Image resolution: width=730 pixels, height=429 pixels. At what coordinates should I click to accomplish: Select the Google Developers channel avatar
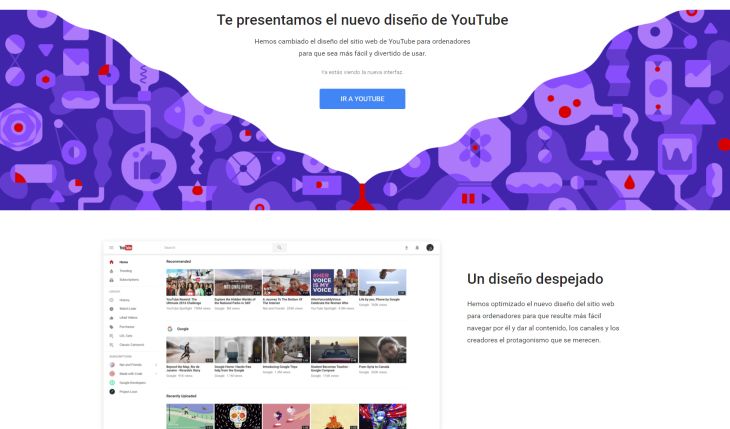click(x=112, y=382)
